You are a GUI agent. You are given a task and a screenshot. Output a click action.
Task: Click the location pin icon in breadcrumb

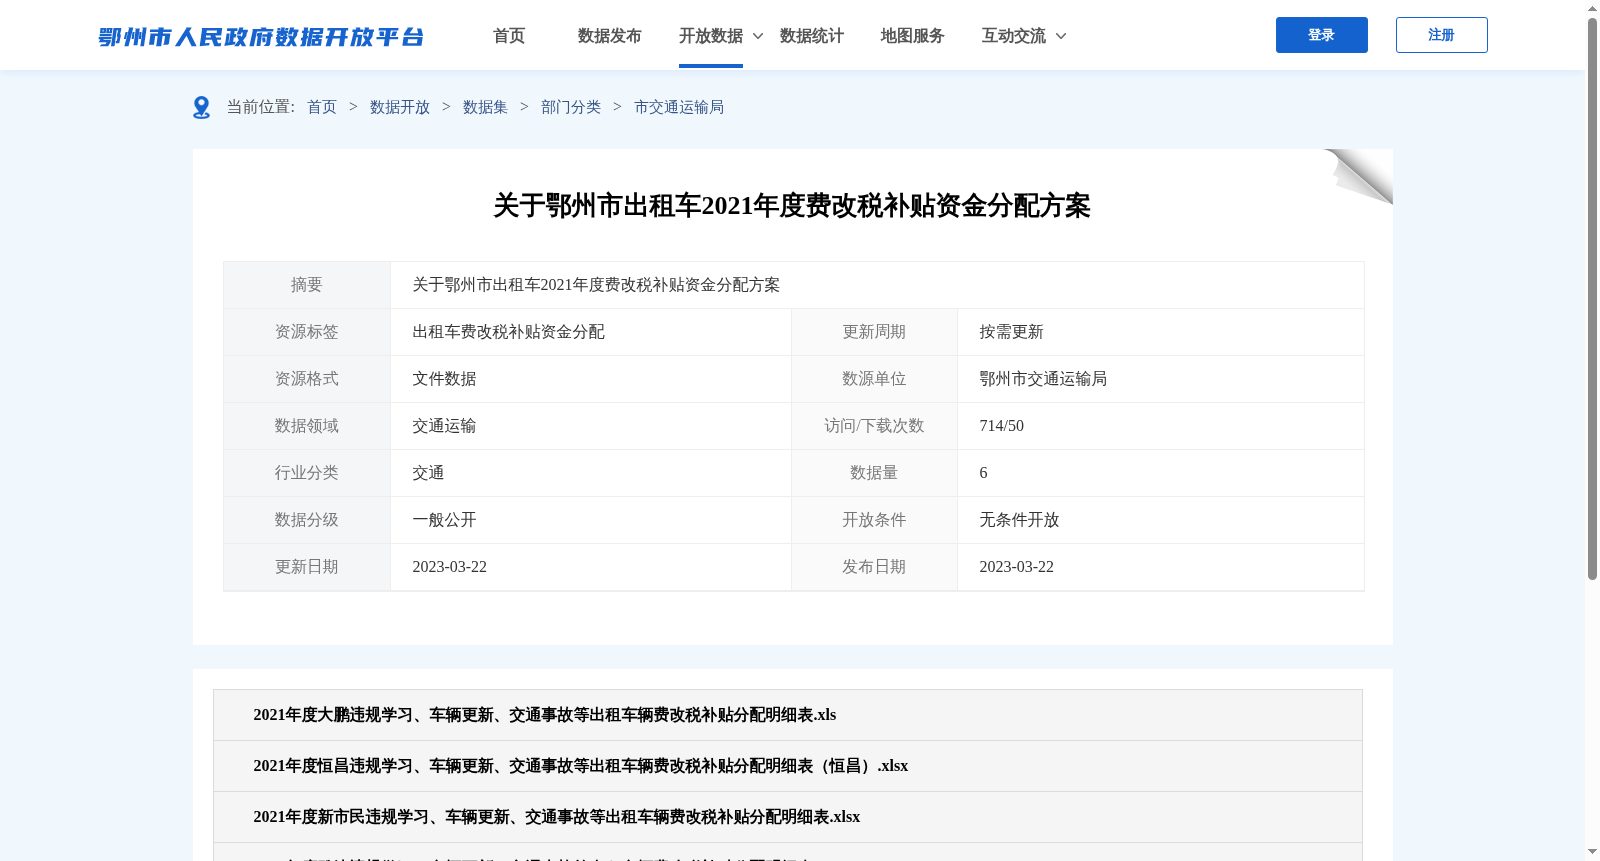click(201, 107)
